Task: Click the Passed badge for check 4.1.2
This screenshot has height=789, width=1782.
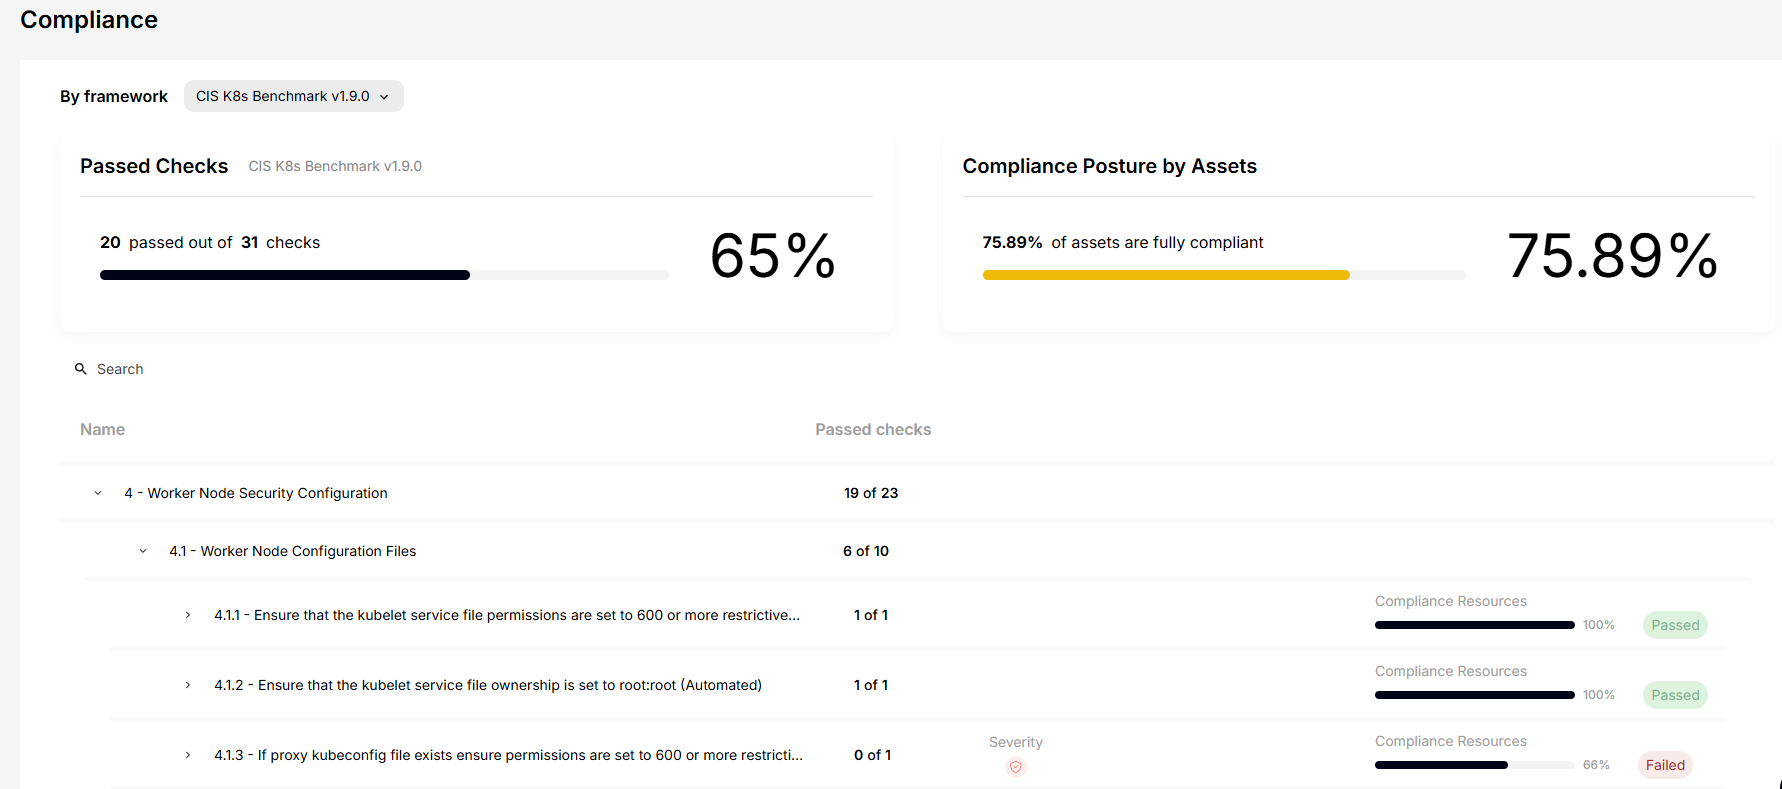Action: click(1674, 695)
